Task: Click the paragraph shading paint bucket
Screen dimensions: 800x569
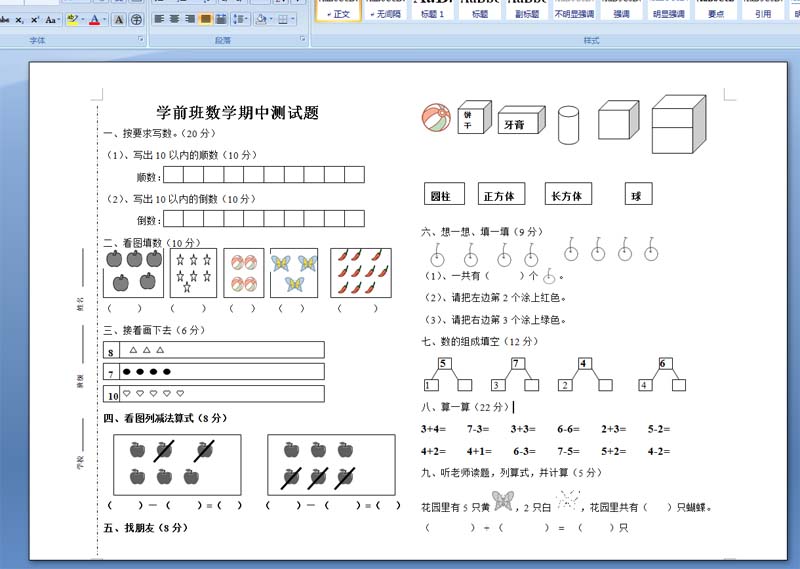Action: tap(261, 19)
